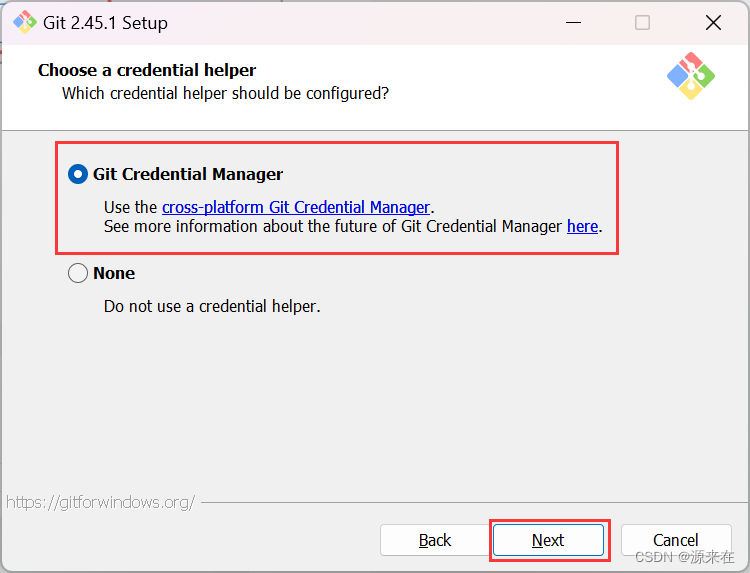Click the gitforwindows.org URL text
750x573 pixels.
click(100, 502)
